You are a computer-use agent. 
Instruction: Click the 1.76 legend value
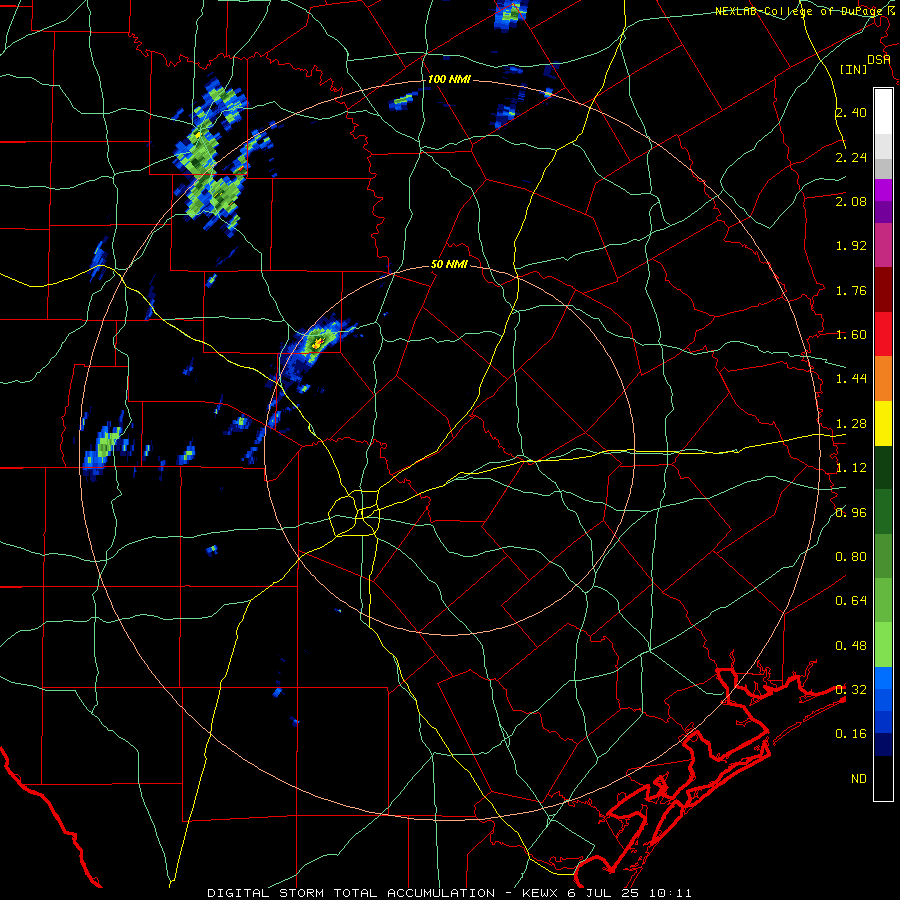[851, 290]
